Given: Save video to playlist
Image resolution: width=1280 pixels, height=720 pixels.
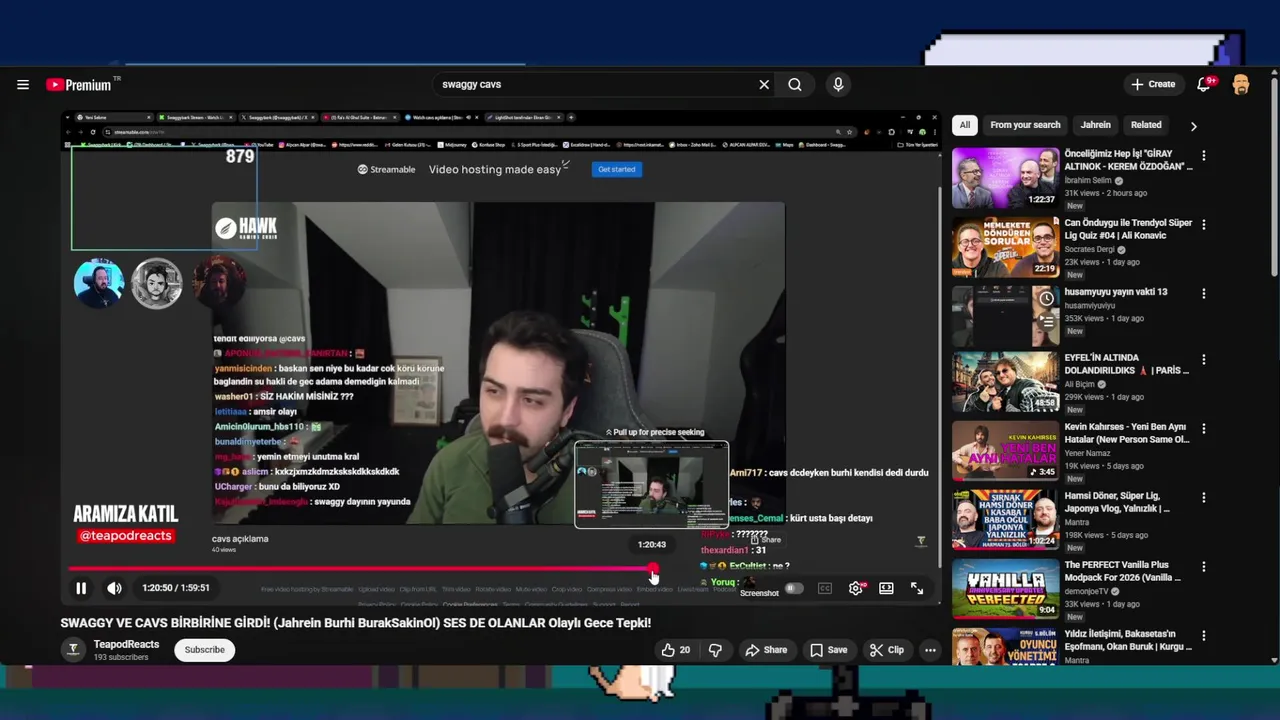Looking at the screenshot, I should point(829,650).
